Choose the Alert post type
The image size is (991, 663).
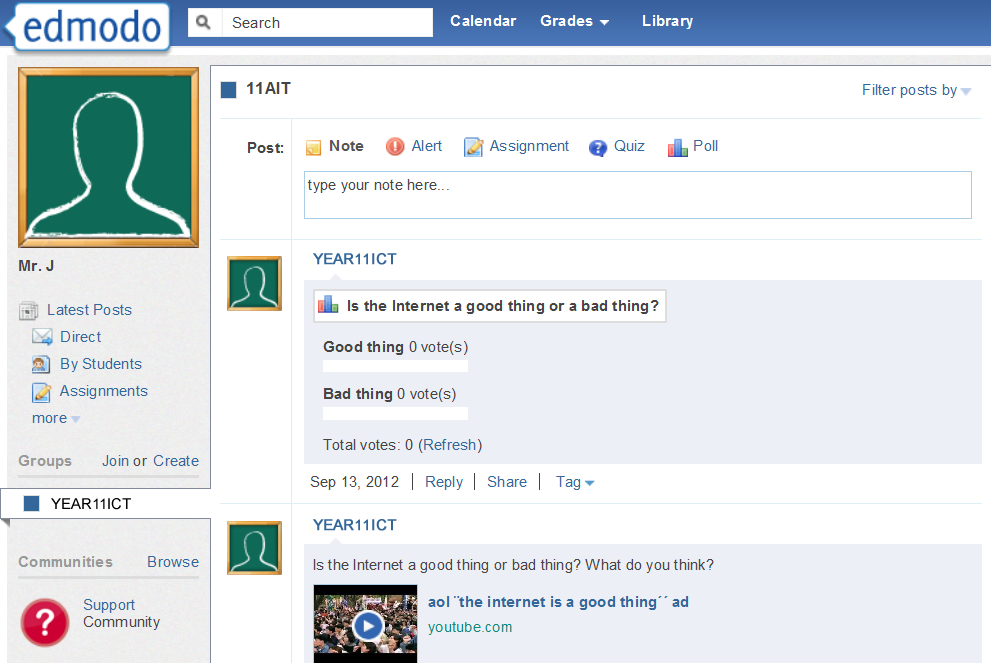coord(427,146)
